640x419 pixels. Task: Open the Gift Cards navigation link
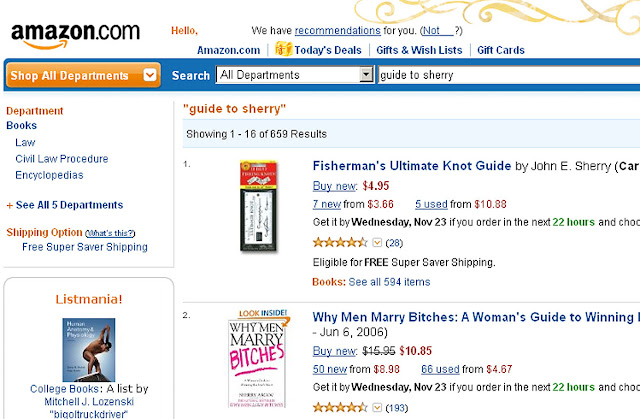pyautogui.click(x=501, y=50)
